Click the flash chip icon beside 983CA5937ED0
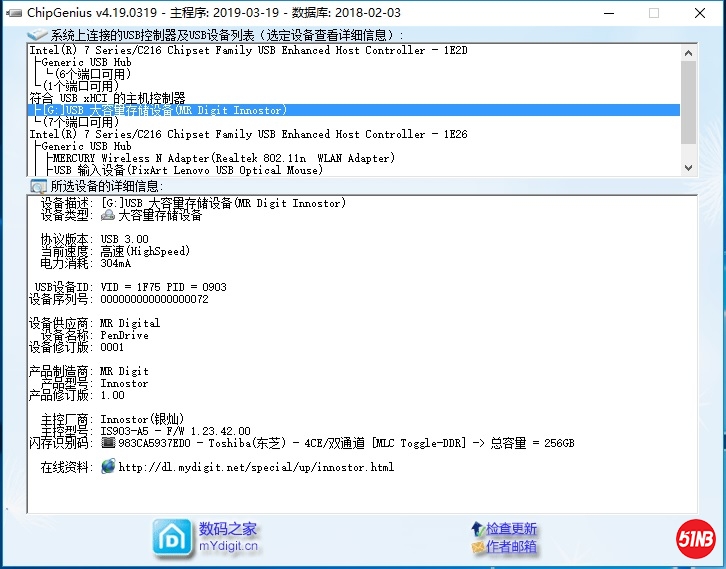726x569 pixels. [108, 443]
